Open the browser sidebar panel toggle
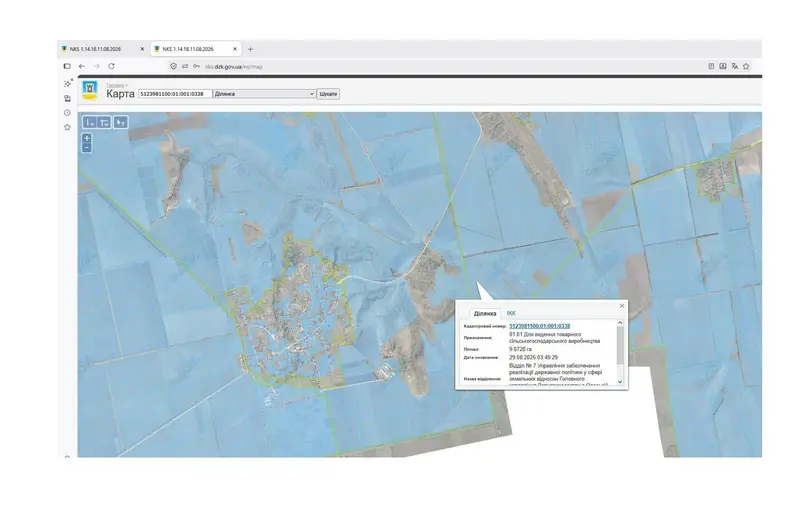 [67, 66]
